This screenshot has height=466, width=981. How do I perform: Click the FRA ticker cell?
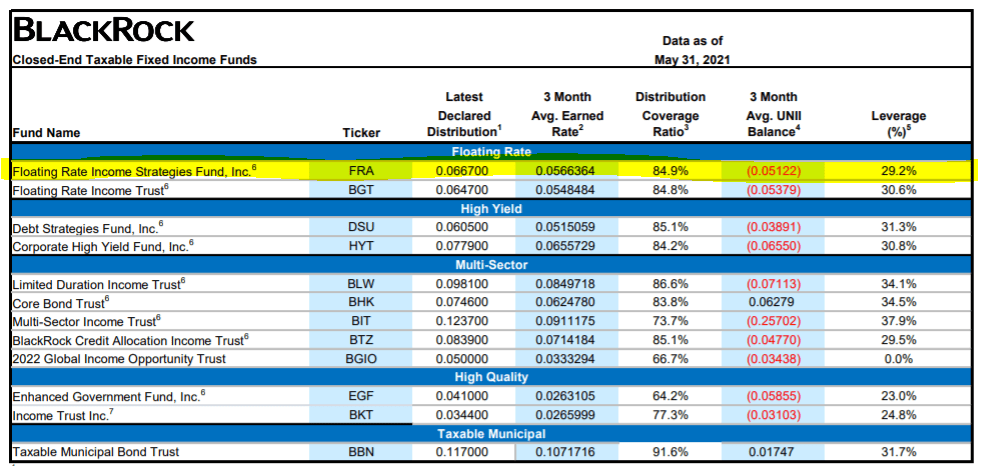click(360, 171)
